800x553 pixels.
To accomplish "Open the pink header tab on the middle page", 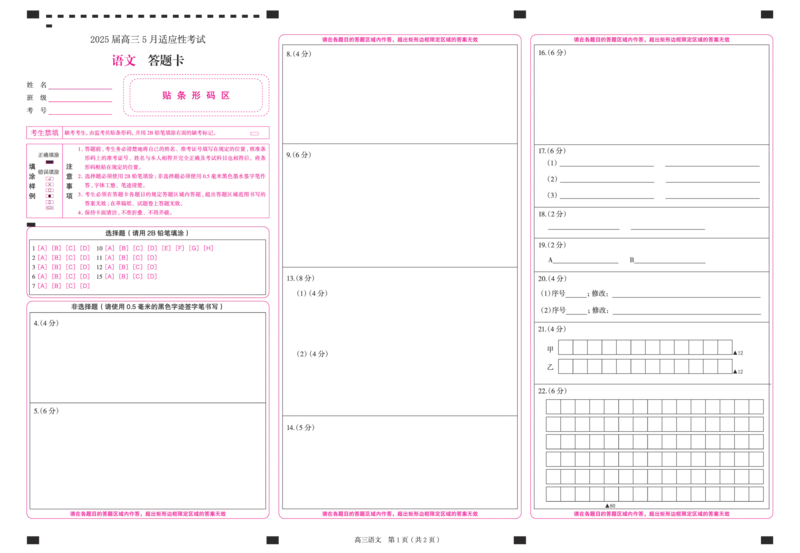I will pos(398,39).
